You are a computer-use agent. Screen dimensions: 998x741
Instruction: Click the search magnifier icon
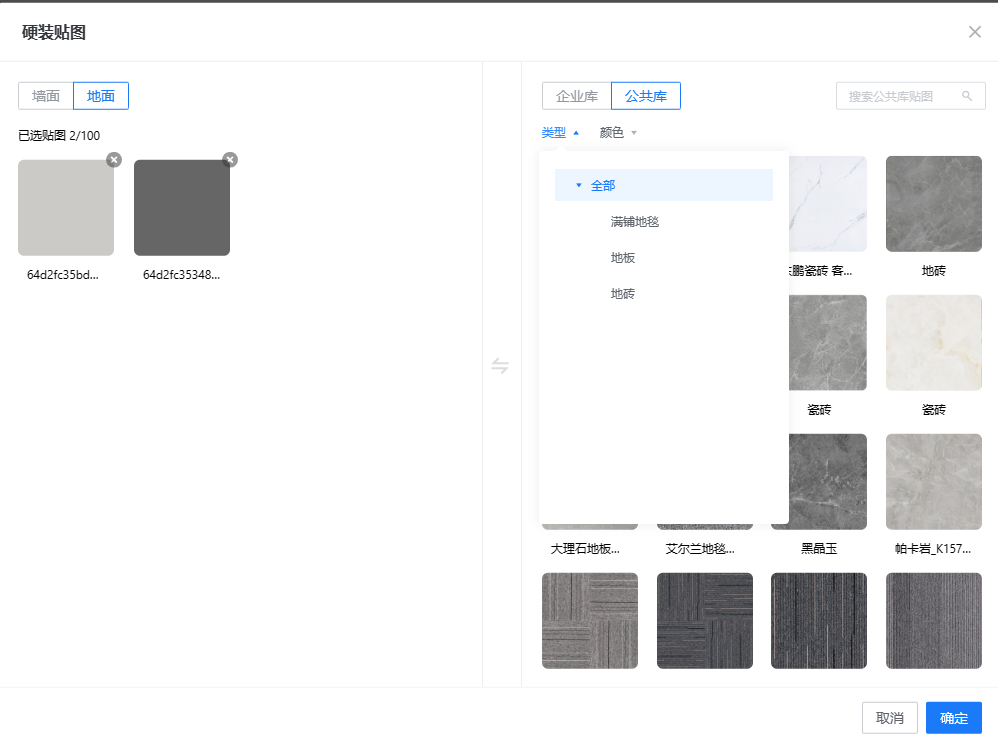967,96
